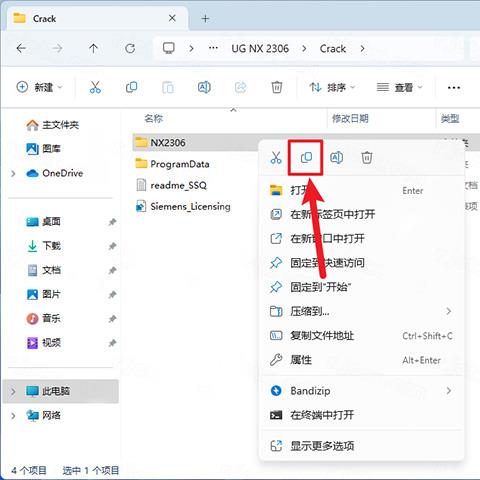
Task: Click the Refresh button in navigation bar
Action: point(130,49)
